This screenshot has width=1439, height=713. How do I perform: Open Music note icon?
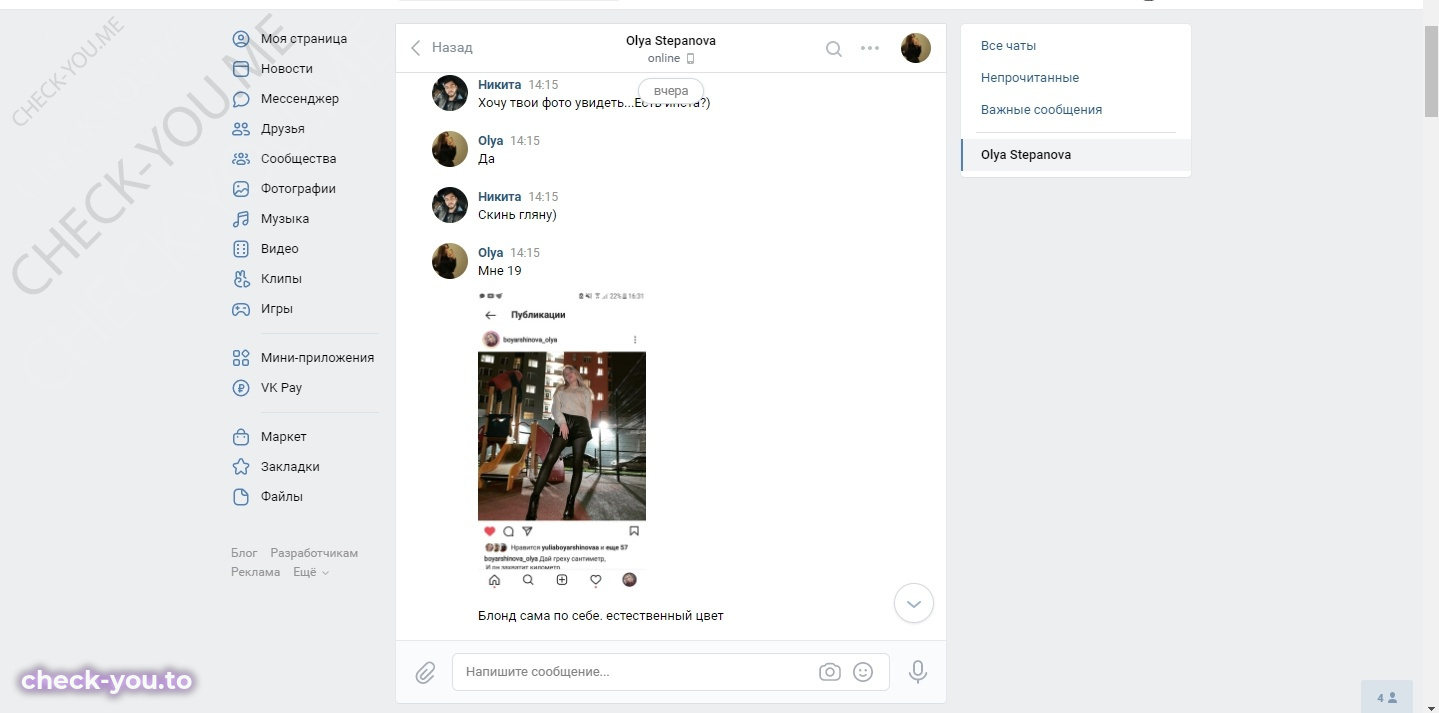[x=241, y=219]
